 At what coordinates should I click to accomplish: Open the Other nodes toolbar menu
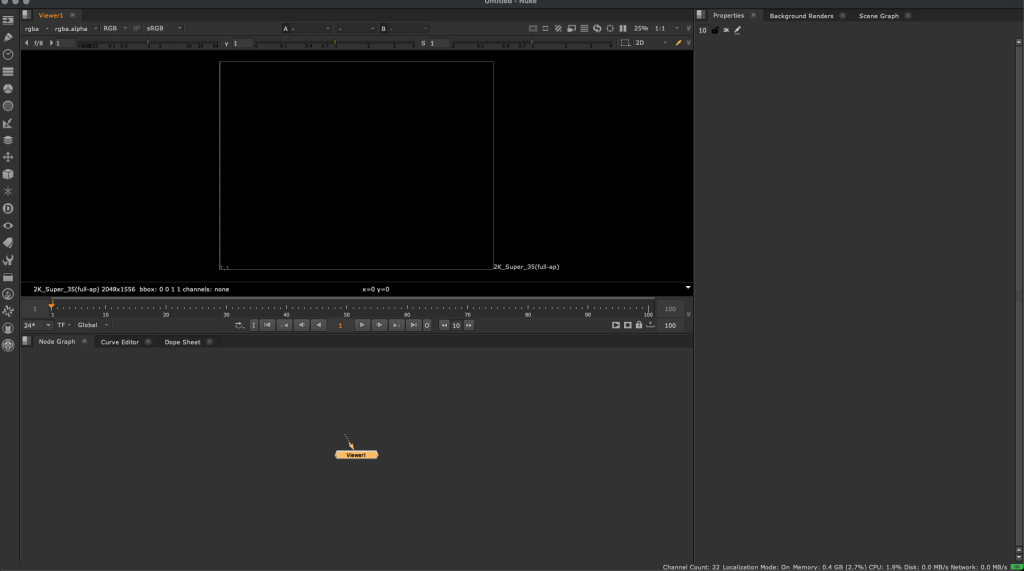coord(8,277)
